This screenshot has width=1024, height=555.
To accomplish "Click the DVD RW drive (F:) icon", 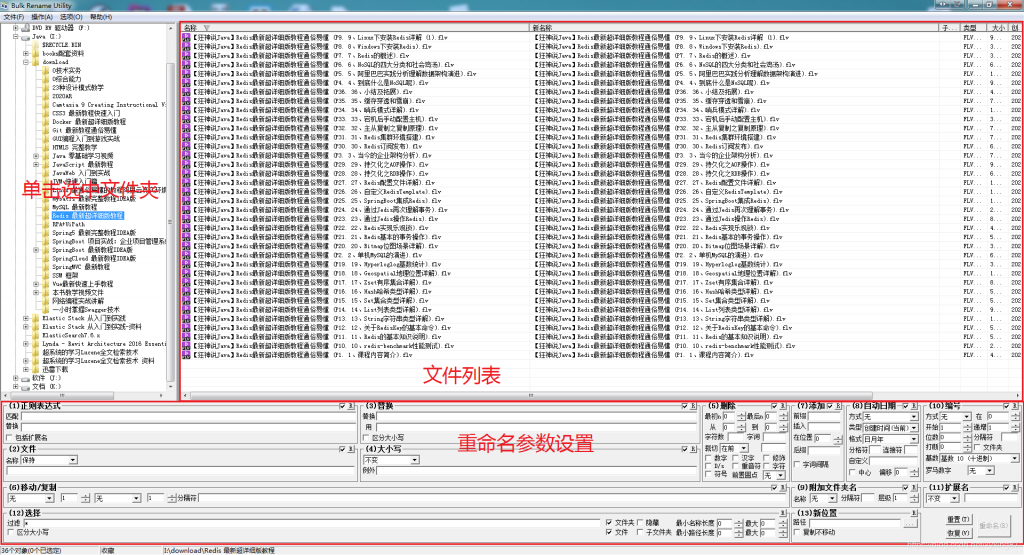I will (25, 28).
